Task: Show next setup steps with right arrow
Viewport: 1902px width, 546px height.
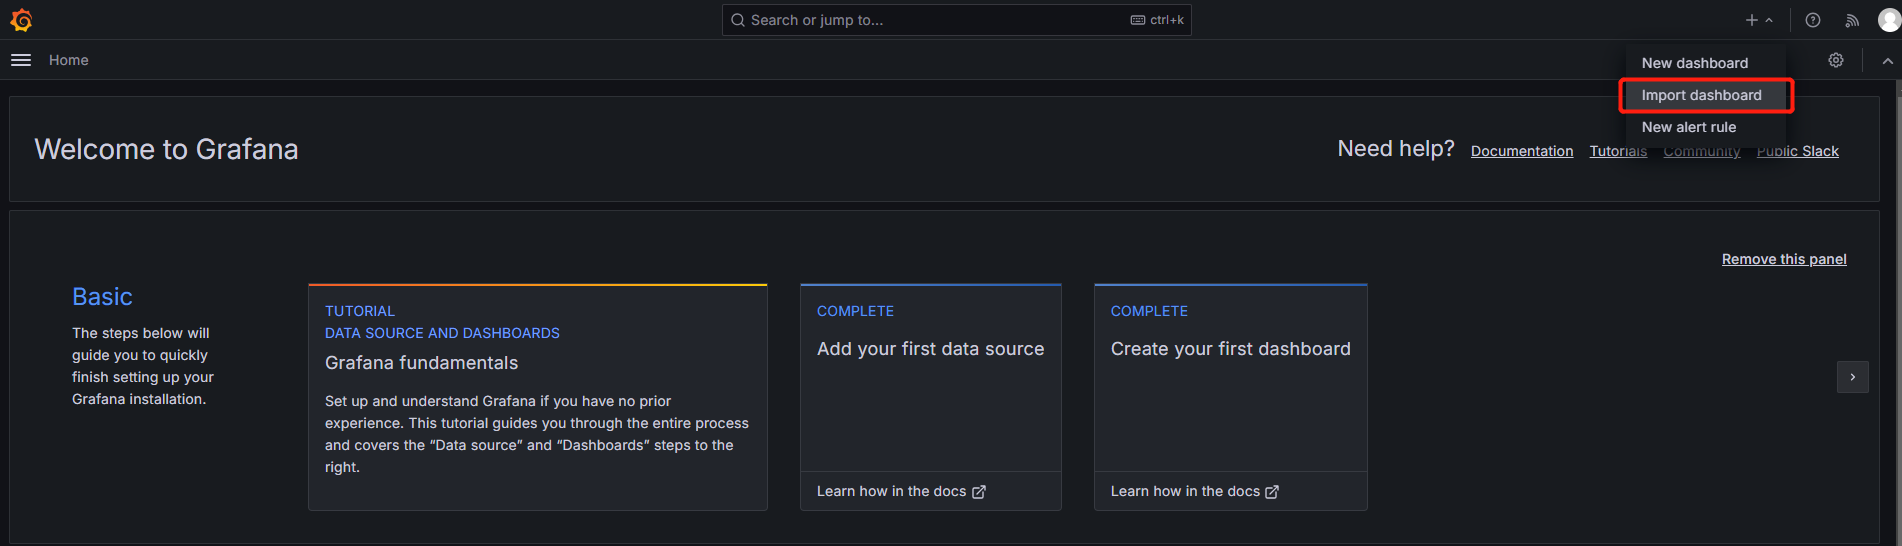Action: (1852, 377)
